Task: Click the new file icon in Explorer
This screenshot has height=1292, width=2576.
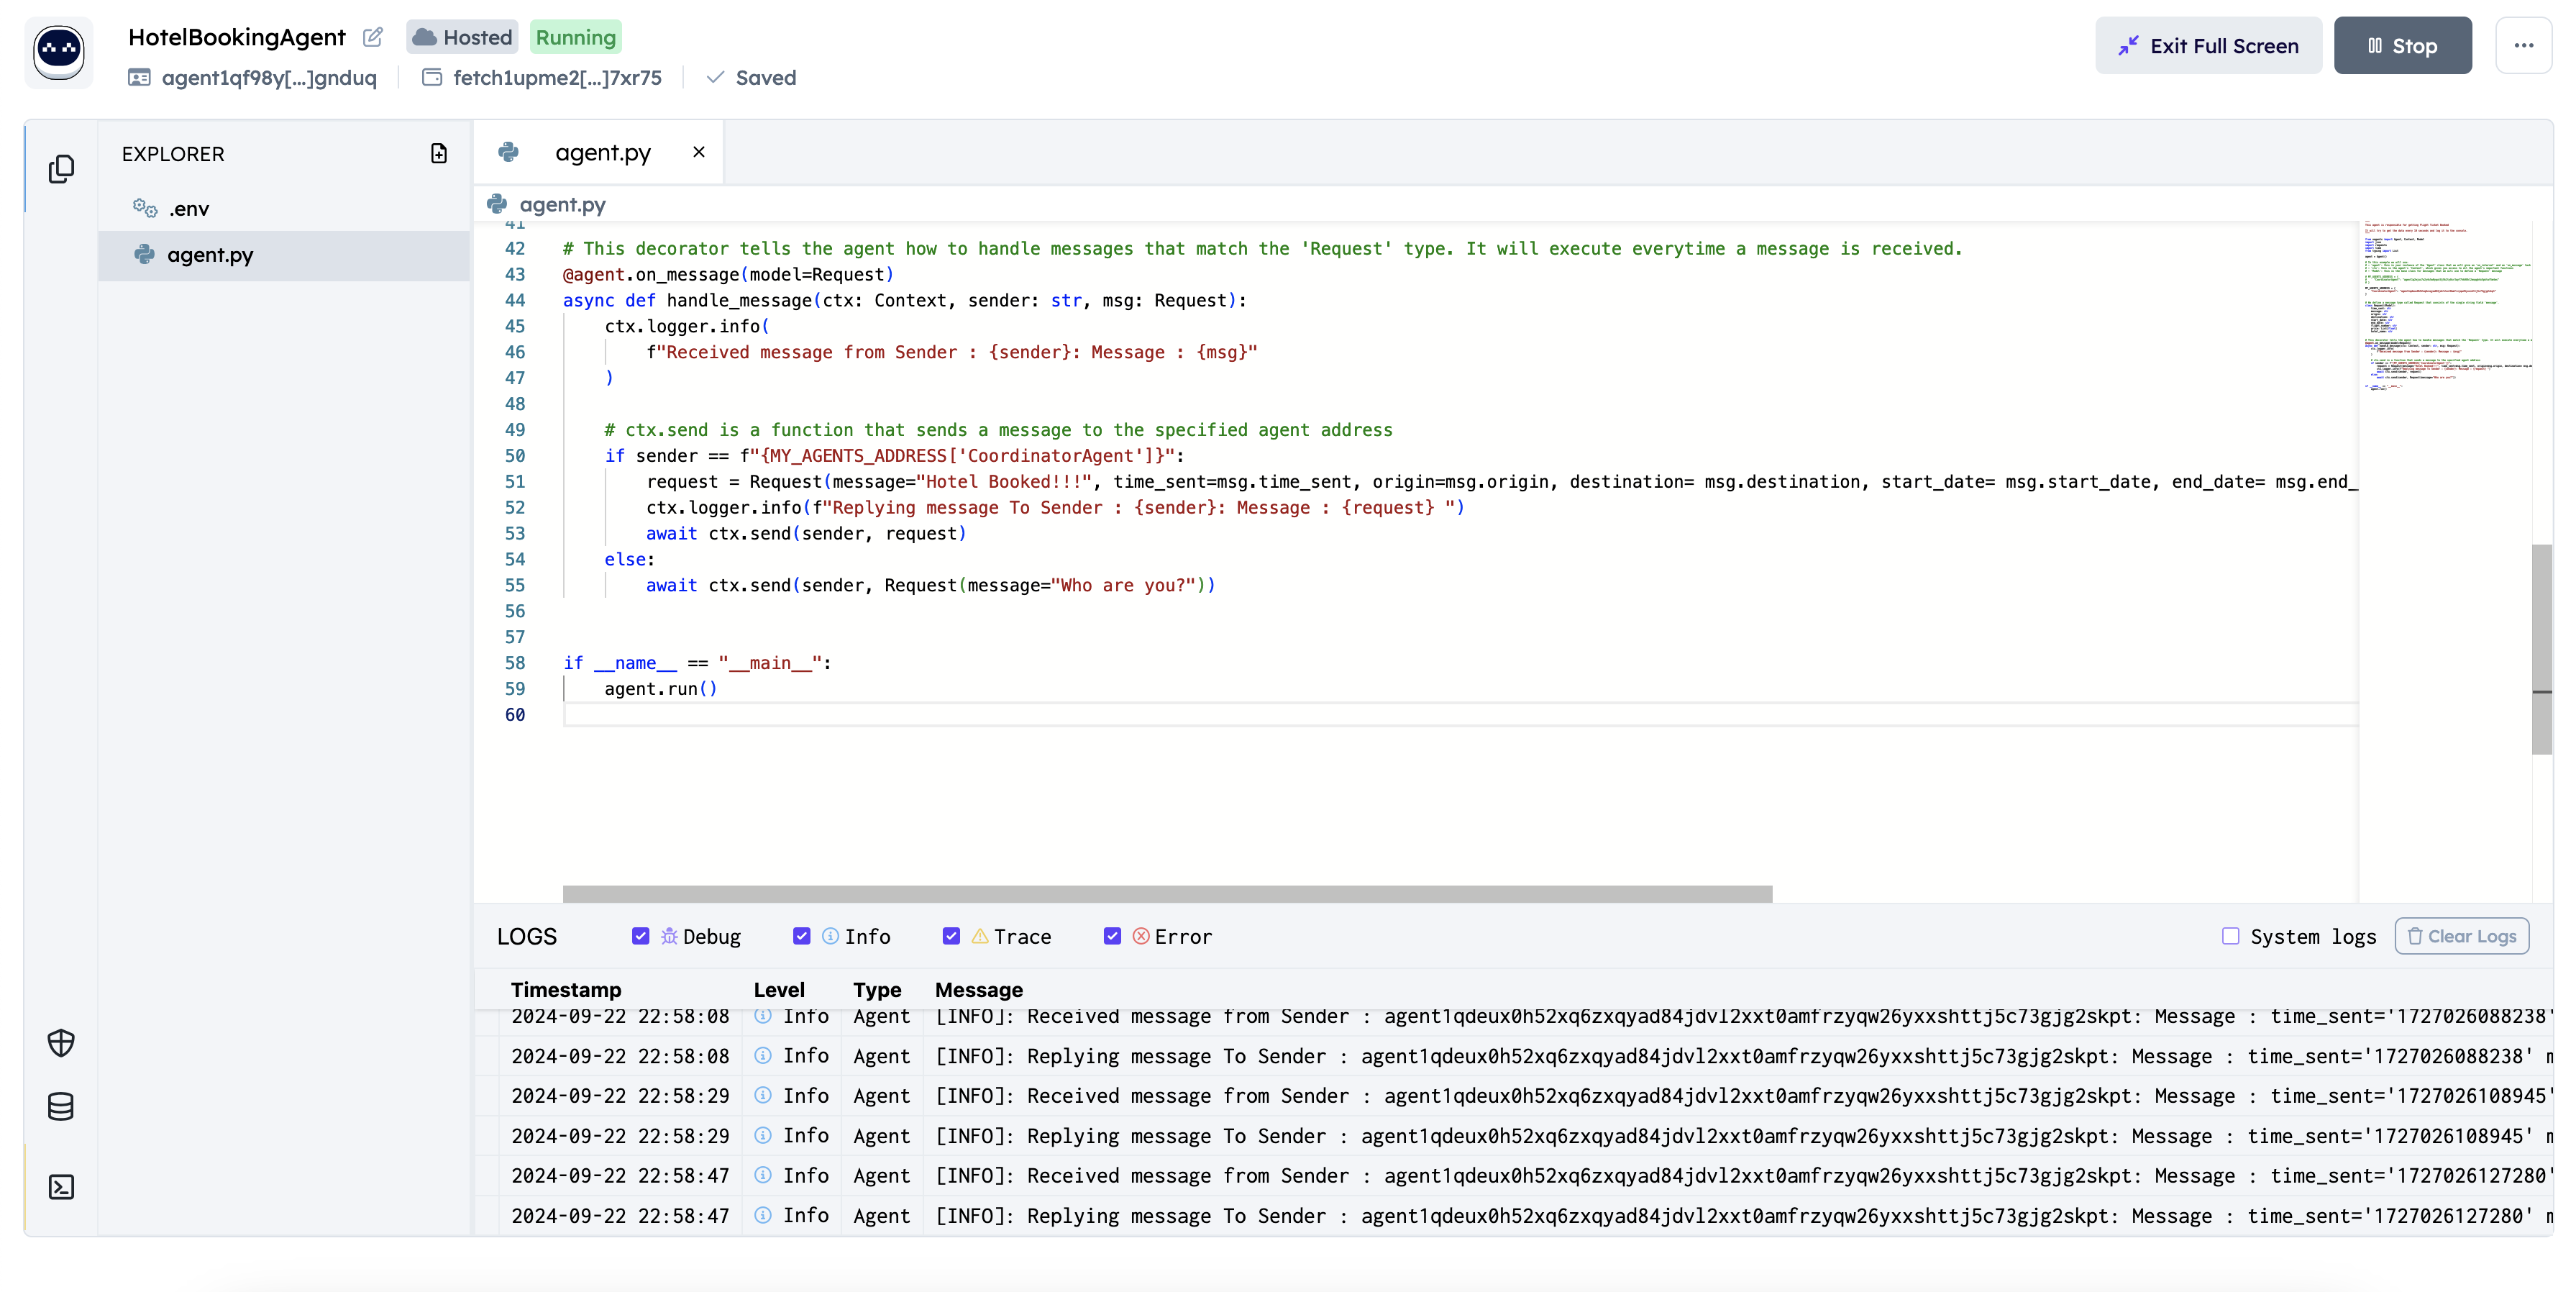Action: [438, 153]
